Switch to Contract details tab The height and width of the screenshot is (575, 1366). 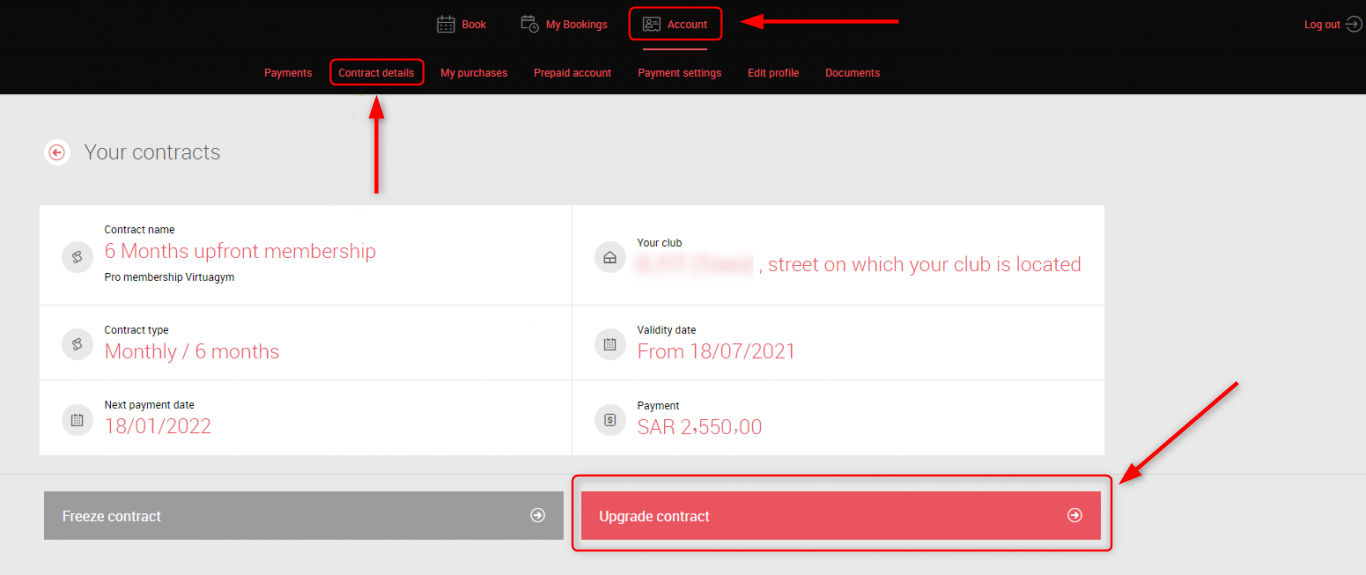(376, 73)
